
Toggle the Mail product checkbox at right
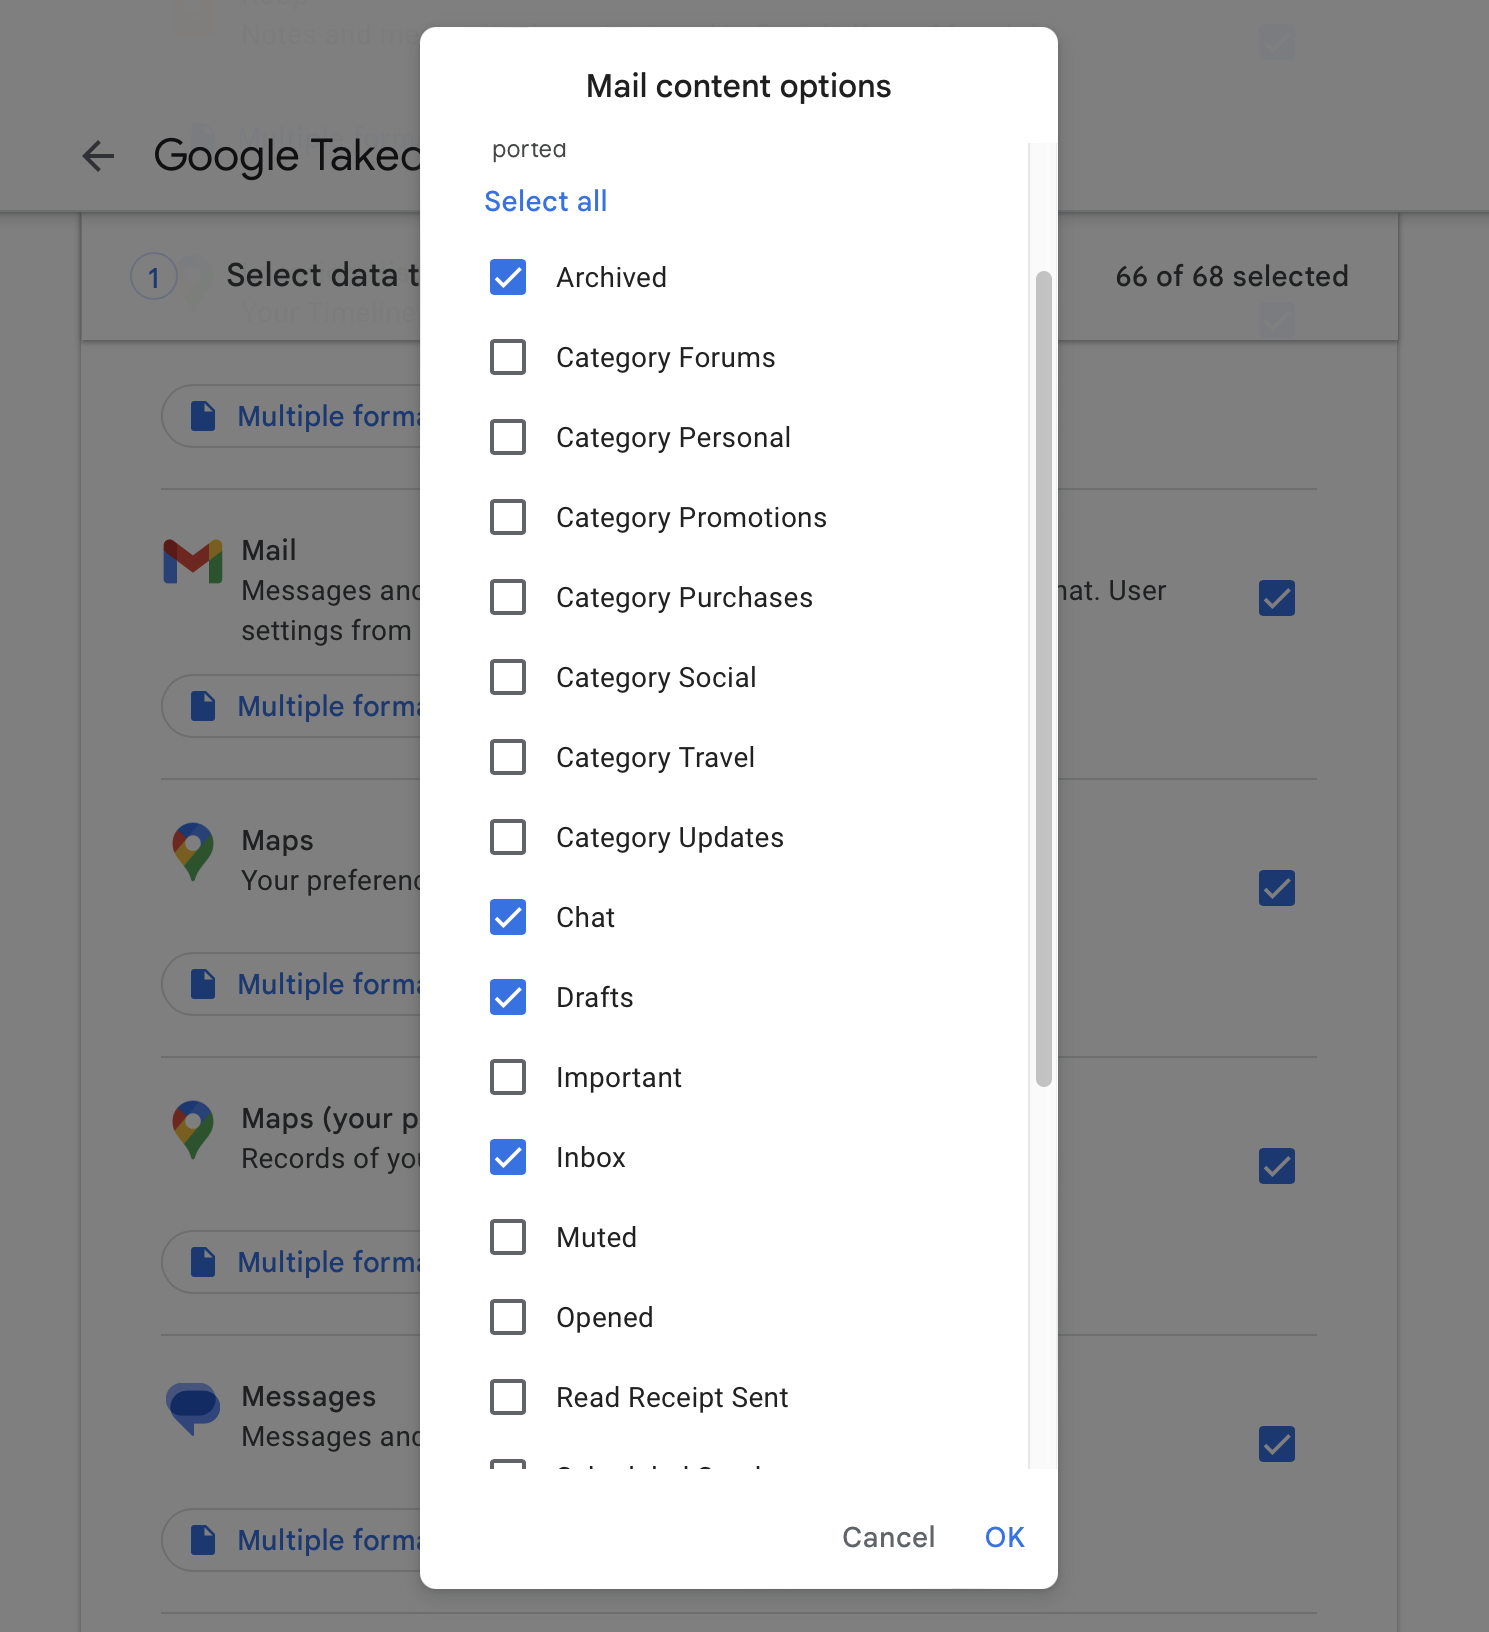[1277, 598]
